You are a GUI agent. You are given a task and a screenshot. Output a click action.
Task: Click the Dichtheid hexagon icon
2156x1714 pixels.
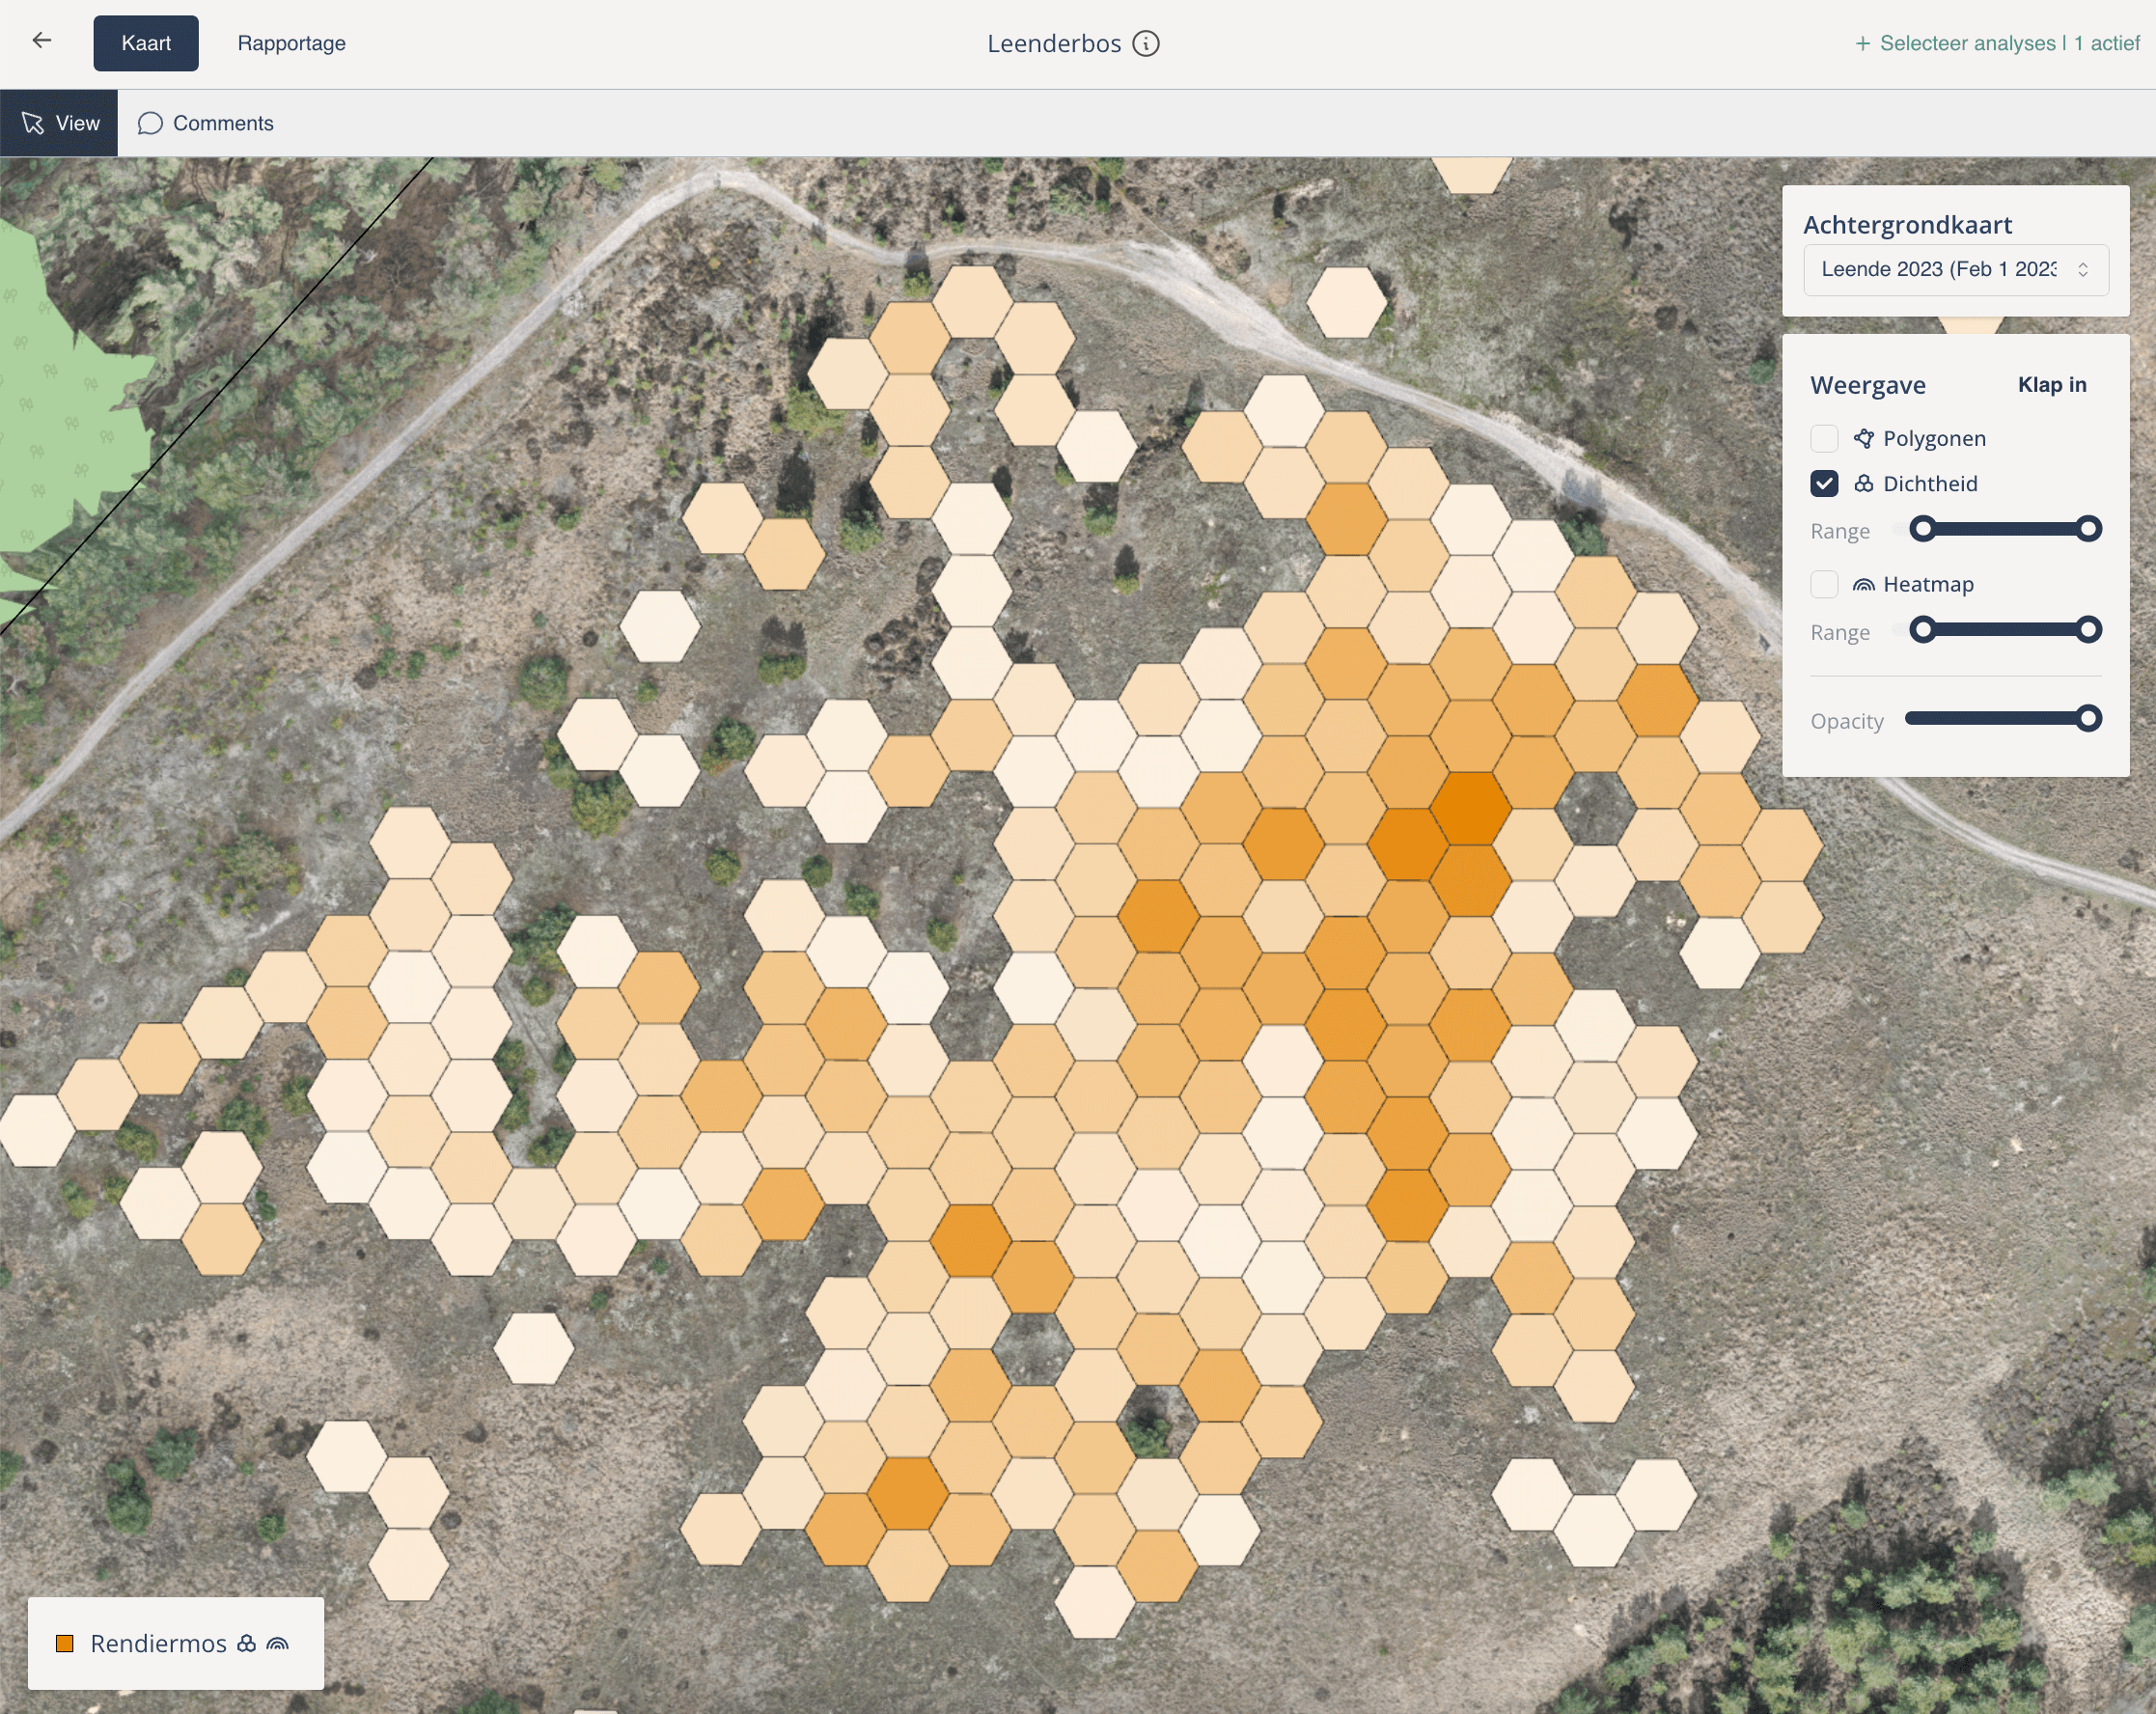(x=1866, y=484)
